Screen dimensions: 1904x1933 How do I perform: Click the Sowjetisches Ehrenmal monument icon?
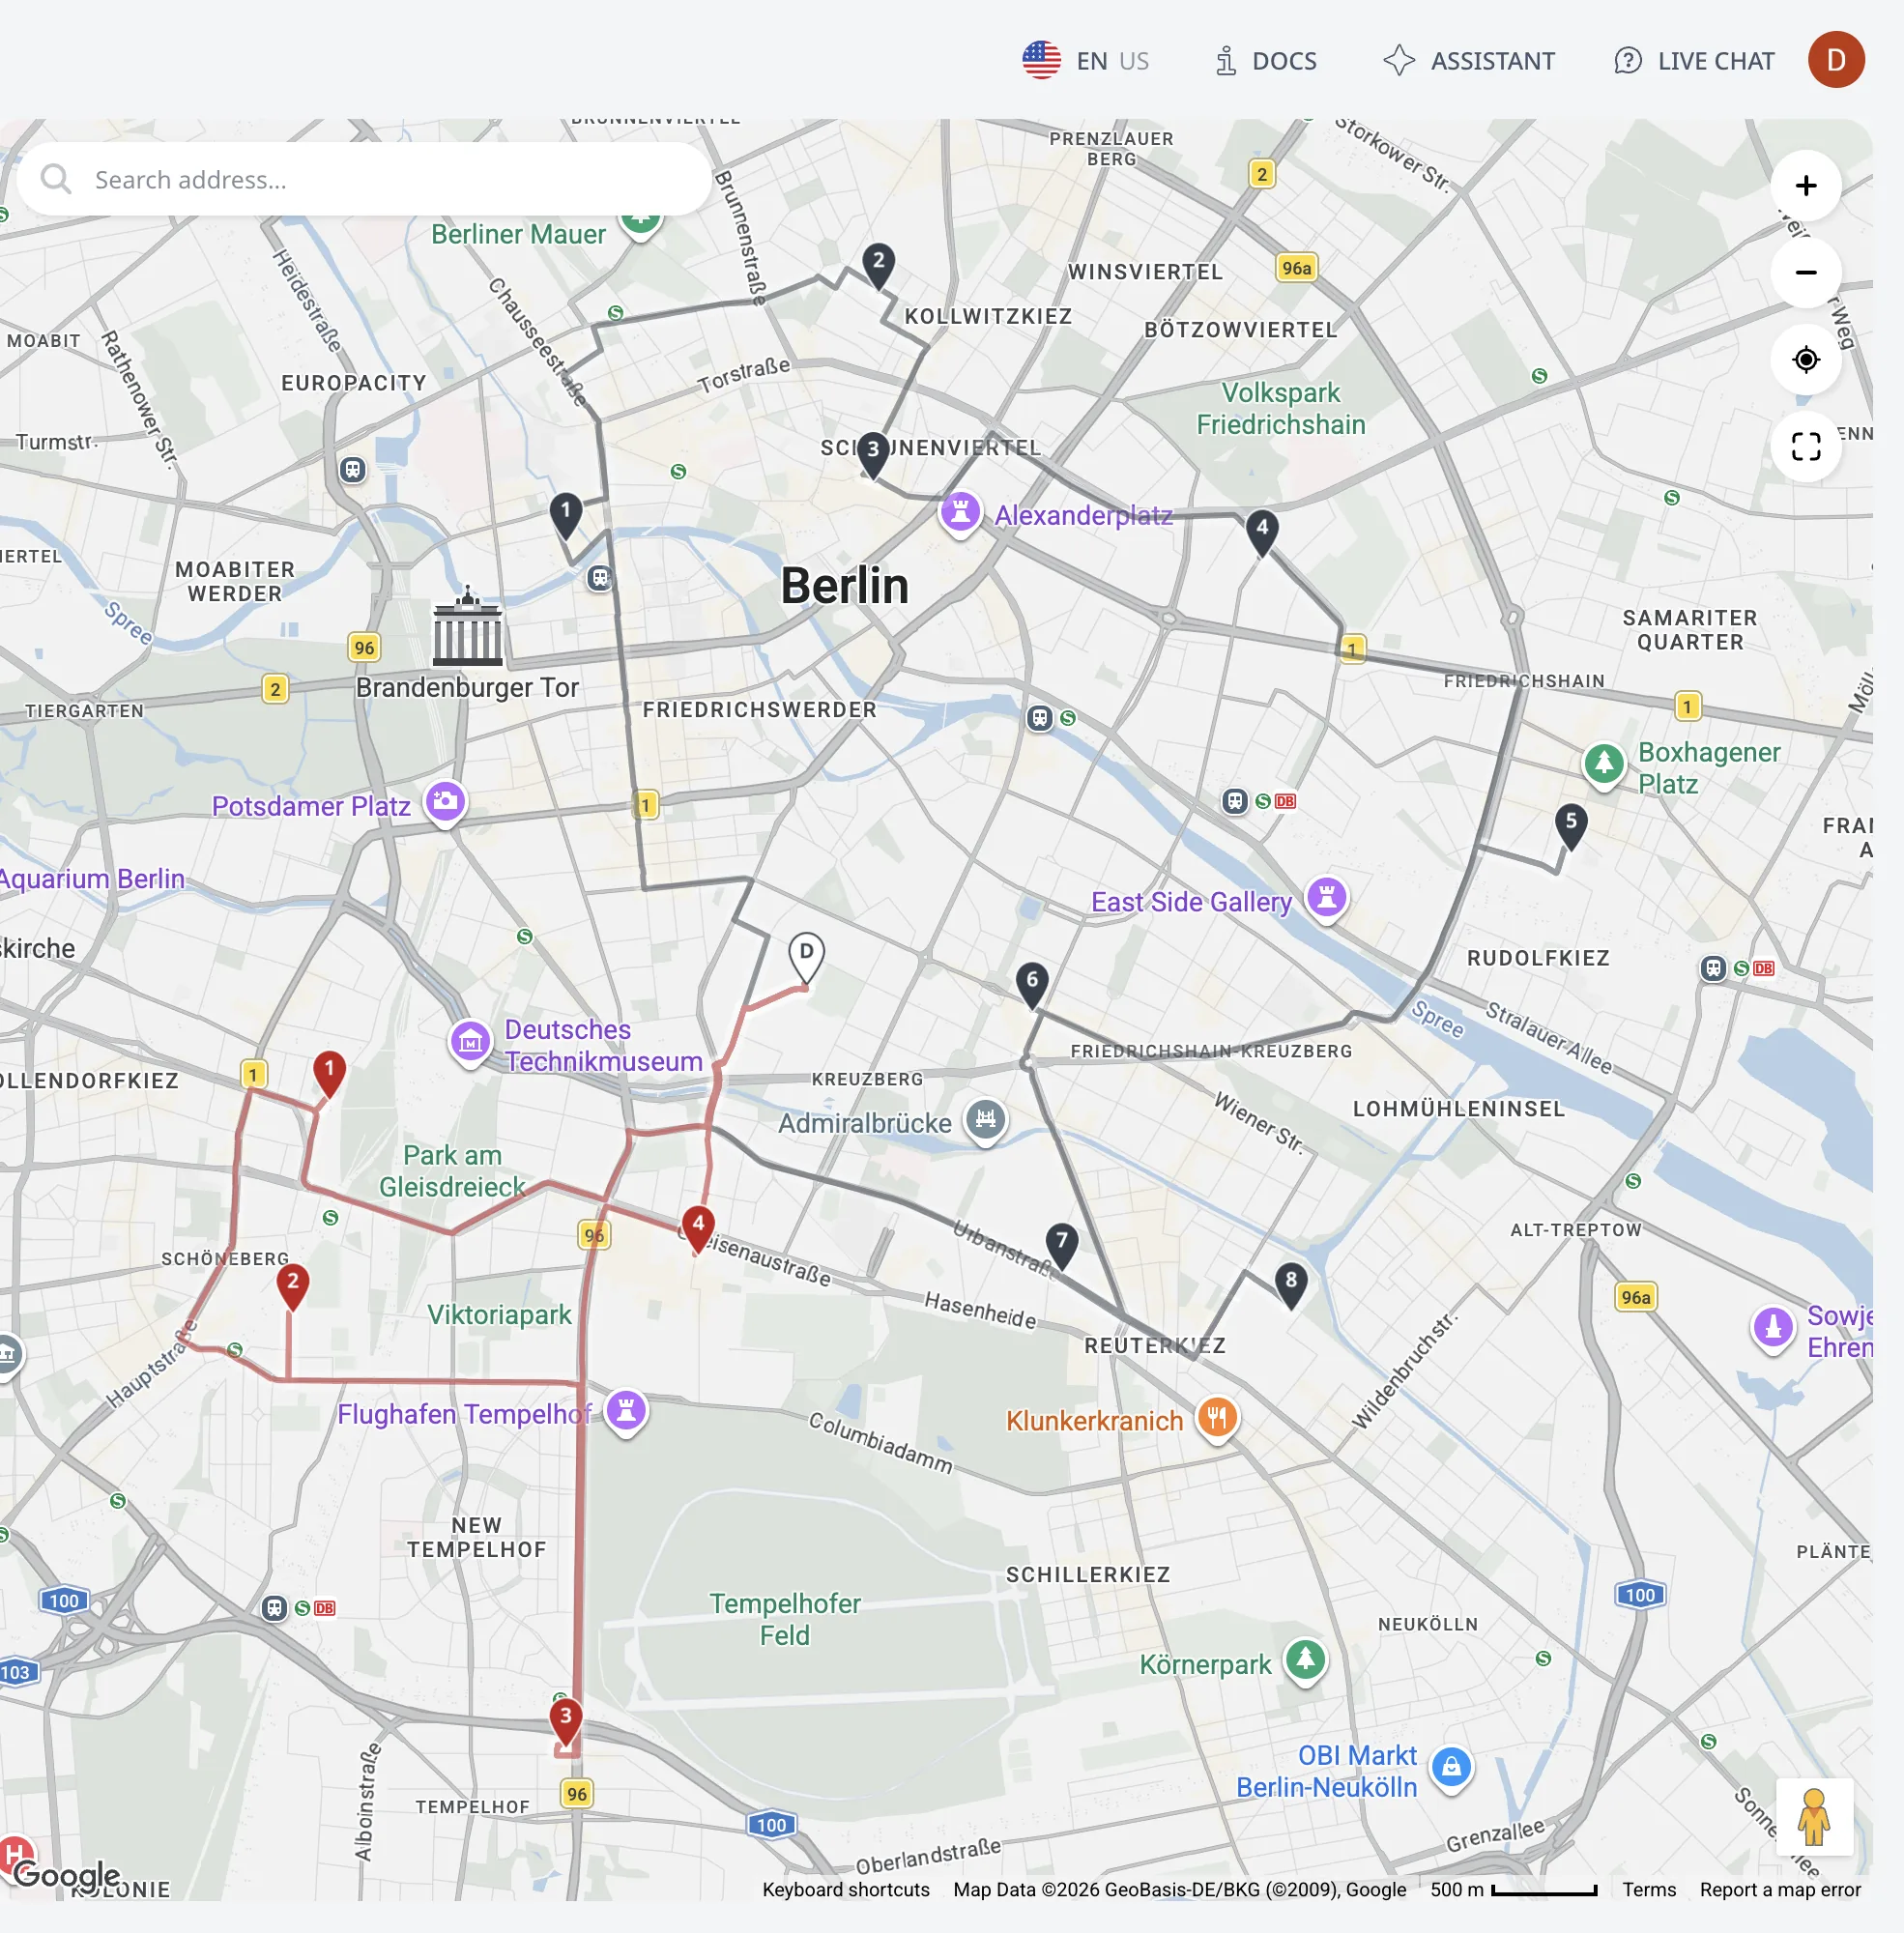pos(1773,1329)
